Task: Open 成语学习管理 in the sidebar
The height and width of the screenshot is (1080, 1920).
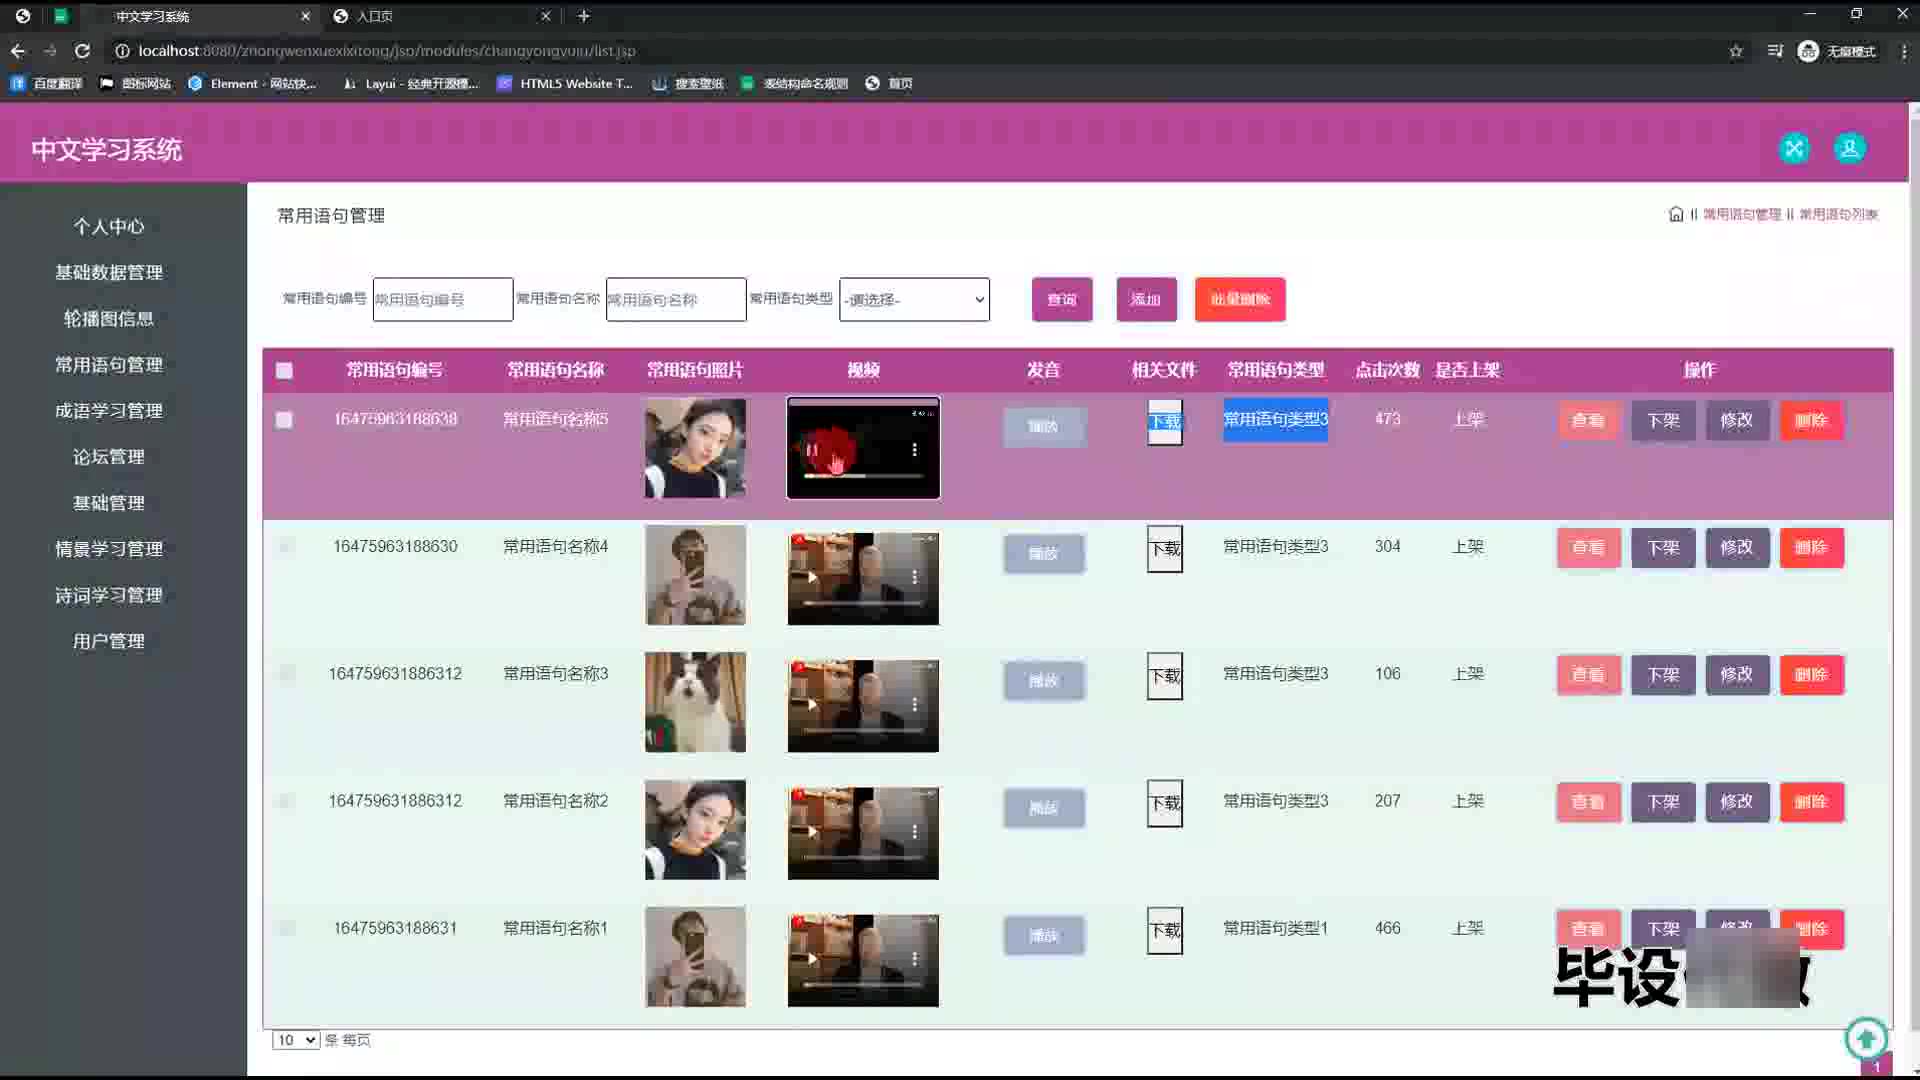Action: click(x=109, y=411)
